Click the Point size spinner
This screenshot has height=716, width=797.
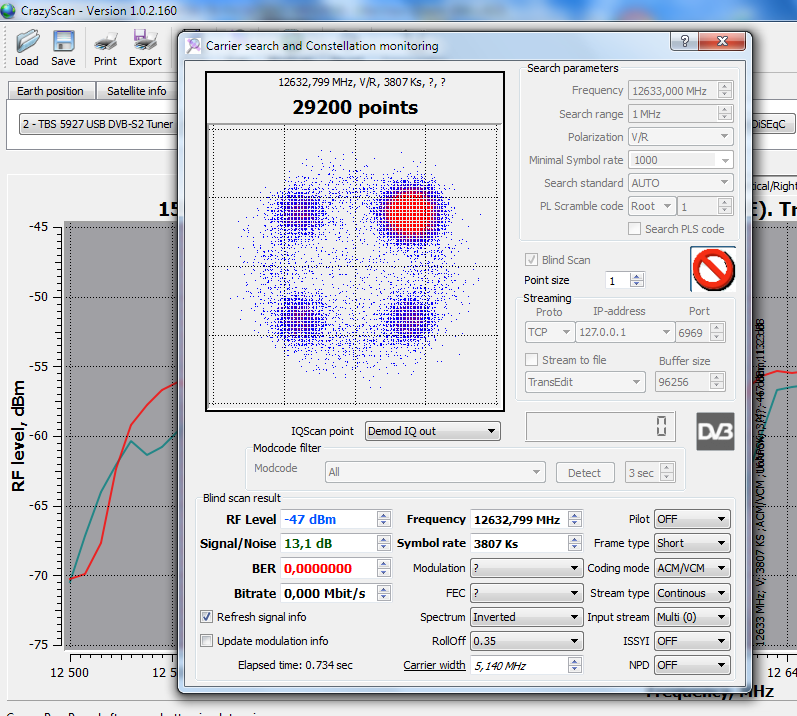point(625,280)
